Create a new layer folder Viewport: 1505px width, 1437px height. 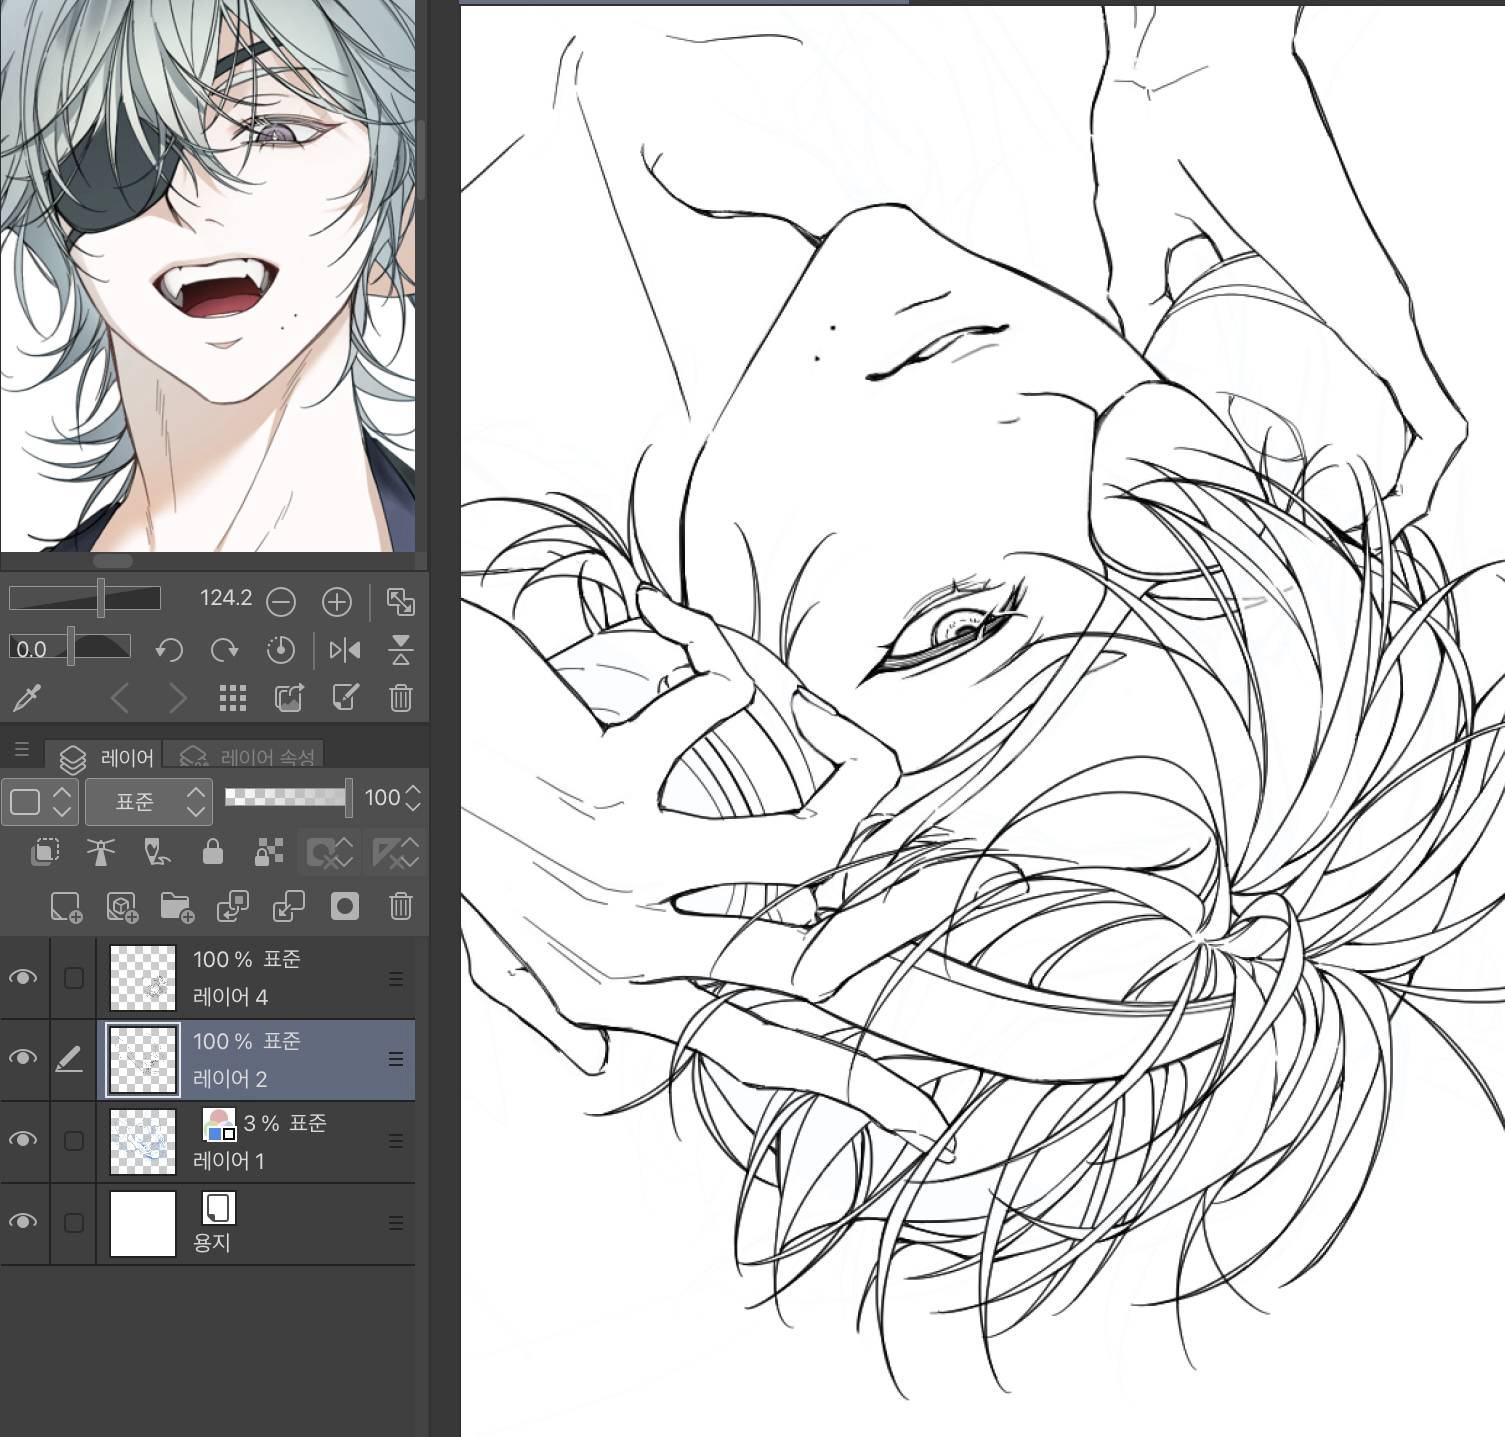[x=176, y=906]
